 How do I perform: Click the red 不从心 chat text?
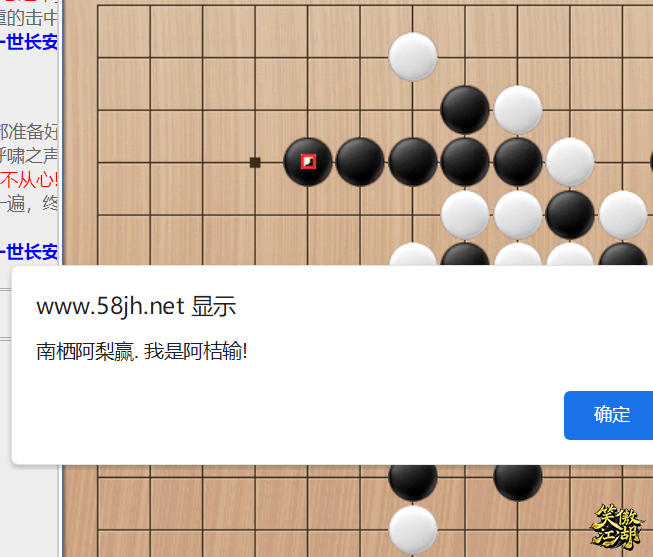point(28,180)
